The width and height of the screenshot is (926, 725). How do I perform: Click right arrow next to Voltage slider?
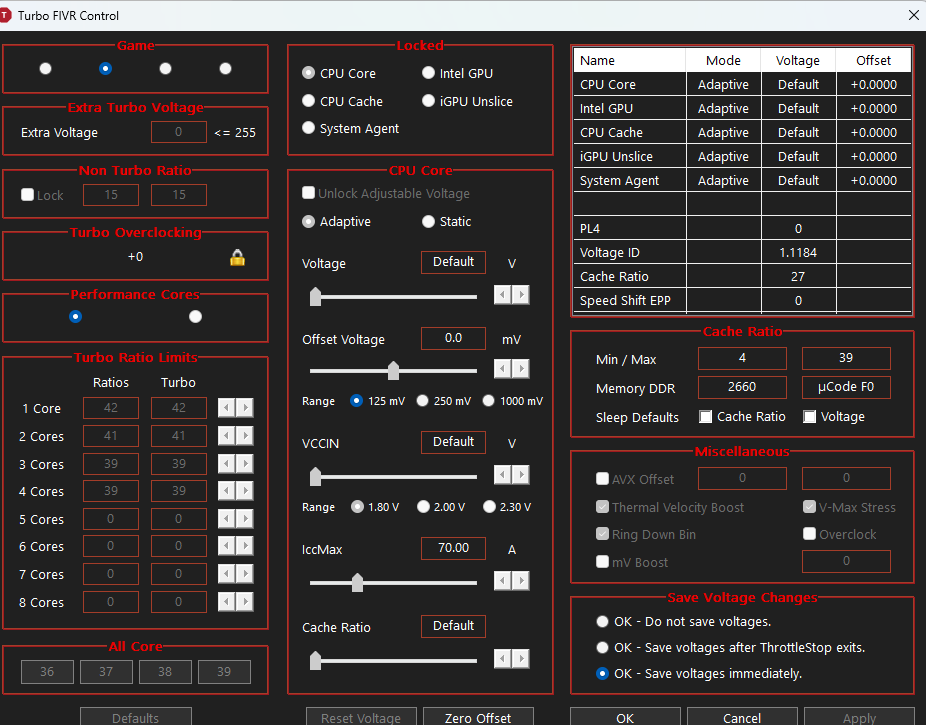coord(521,295)
